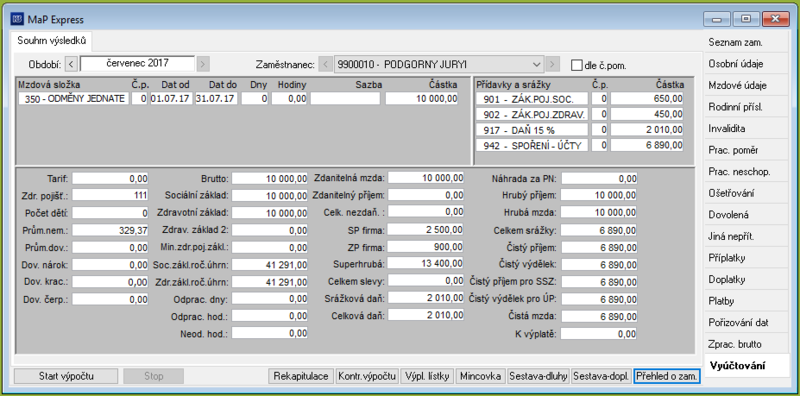
Task: Click Dat do cell '31.07.17'
Action: coord(216,99)
